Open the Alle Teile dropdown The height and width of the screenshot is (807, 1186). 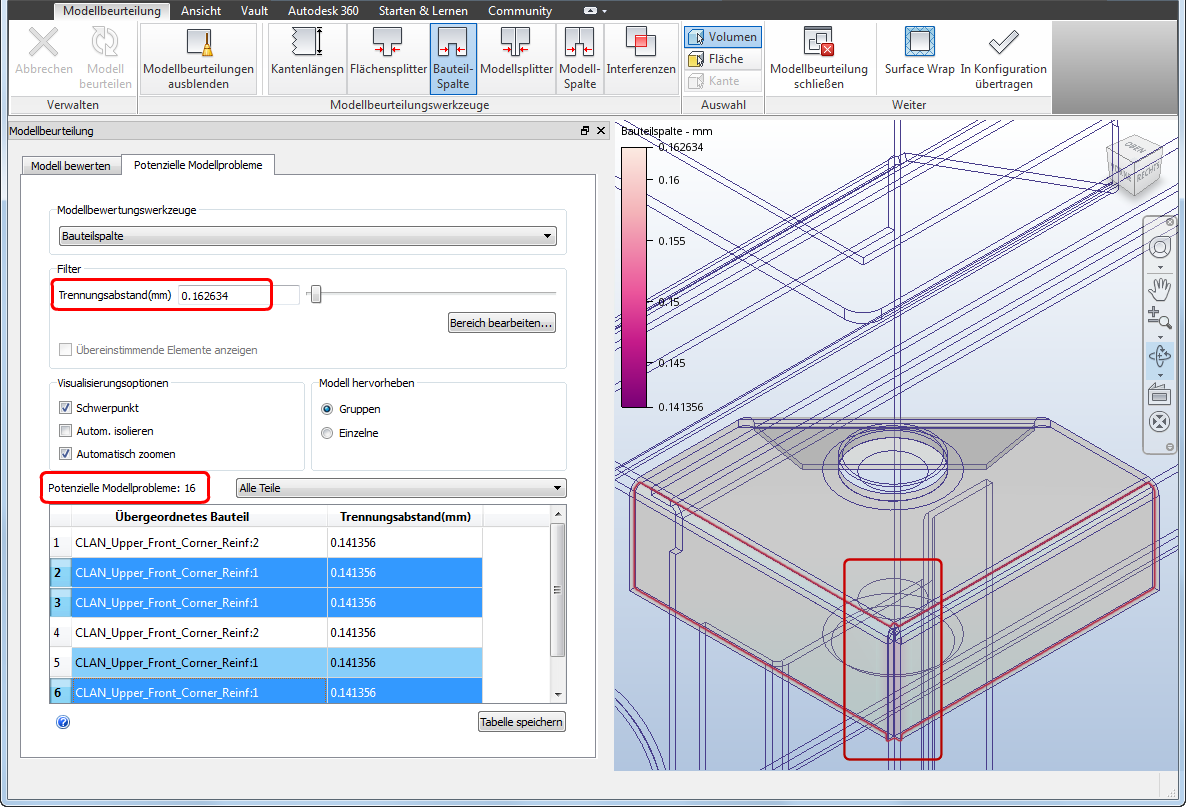pyautogui.click(x=402, y=488)
